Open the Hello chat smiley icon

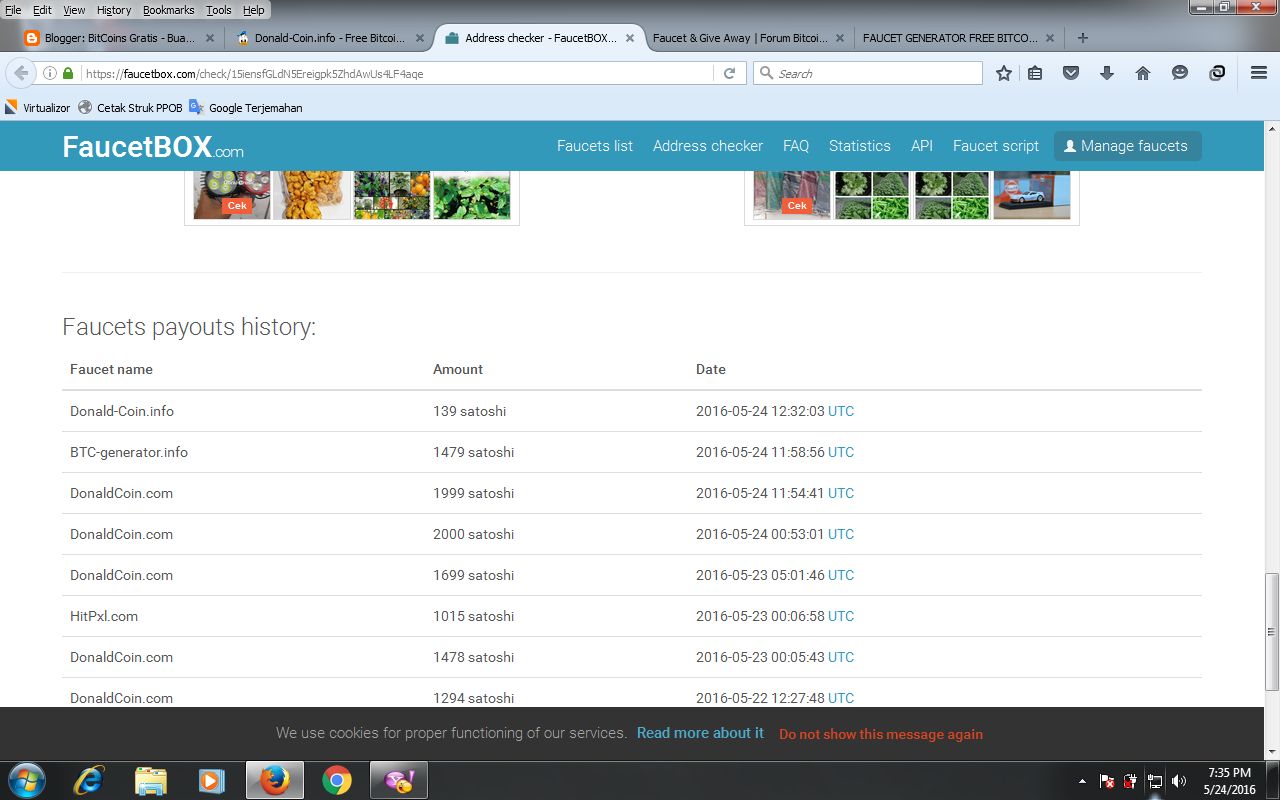[1180, 73]
